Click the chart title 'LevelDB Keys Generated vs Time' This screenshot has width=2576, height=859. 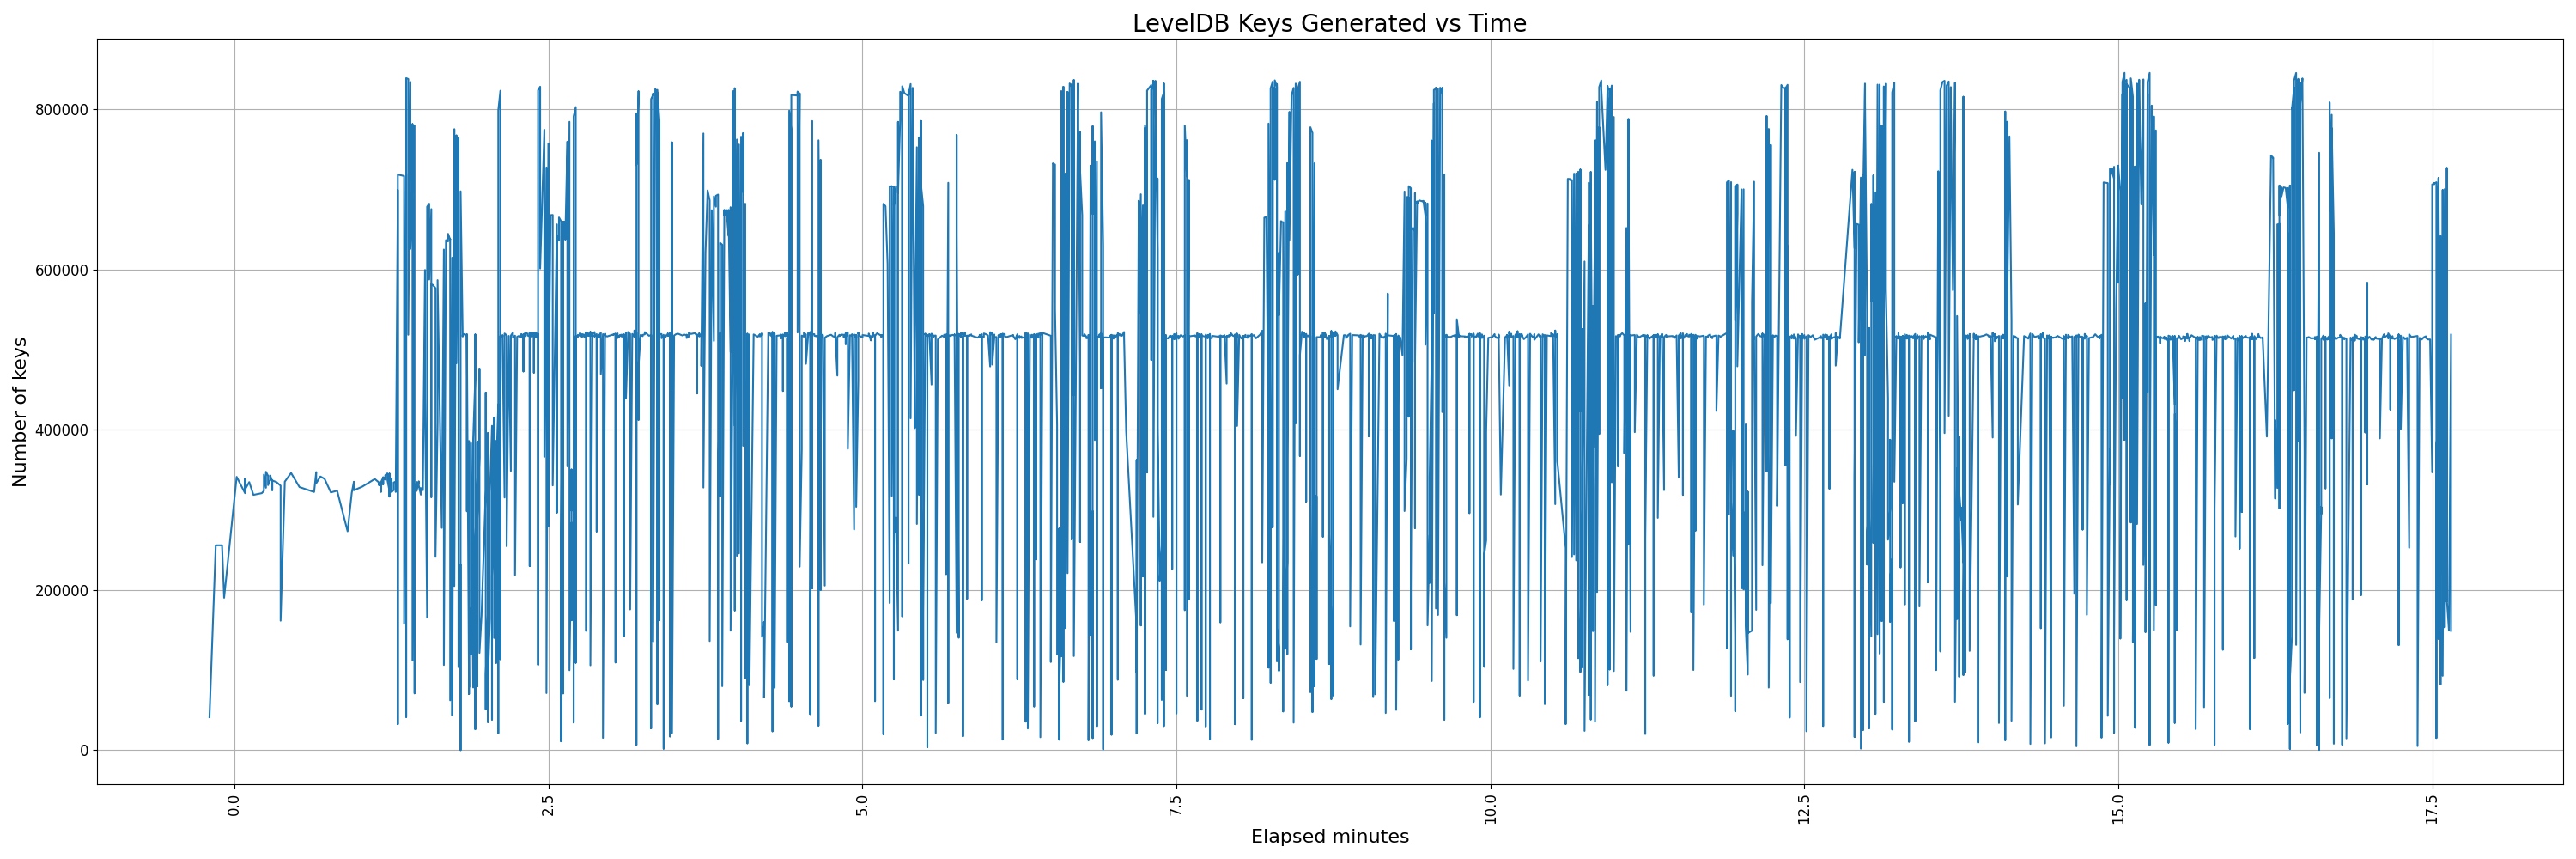click(x=1329, y=23)
